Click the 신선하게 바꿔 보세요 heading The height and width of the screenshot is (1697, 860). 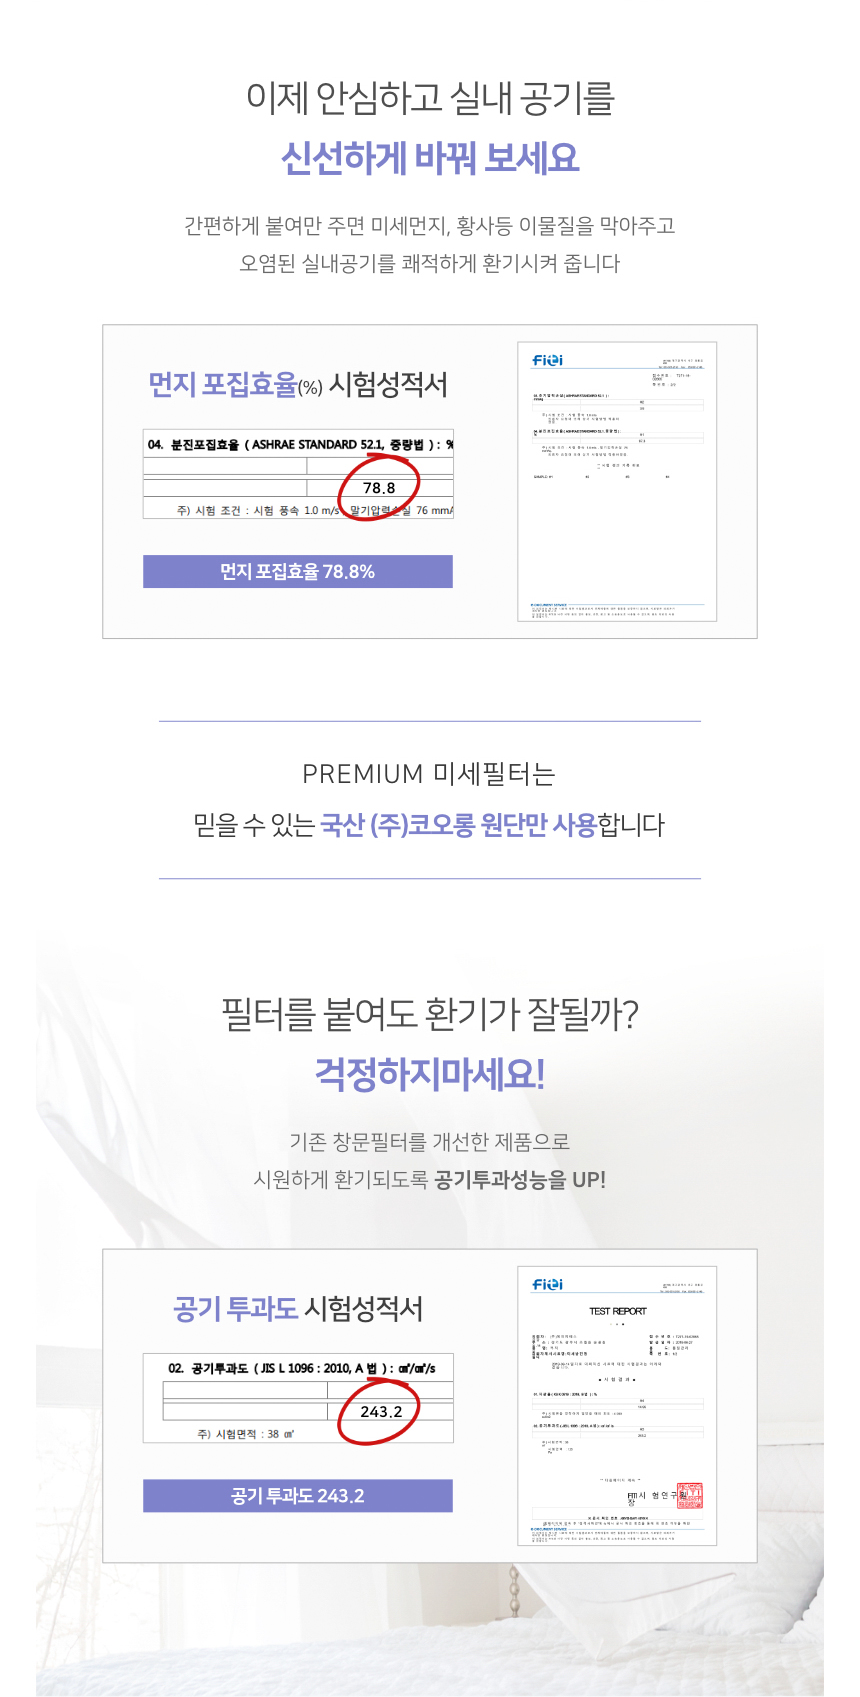pos(430,158)
